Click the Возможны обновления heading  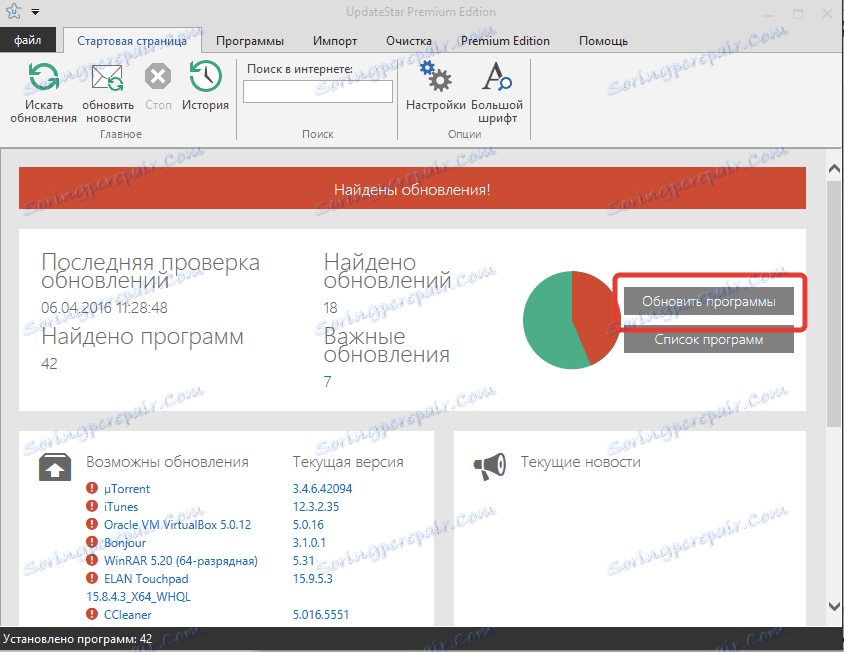tap(167, 462)
